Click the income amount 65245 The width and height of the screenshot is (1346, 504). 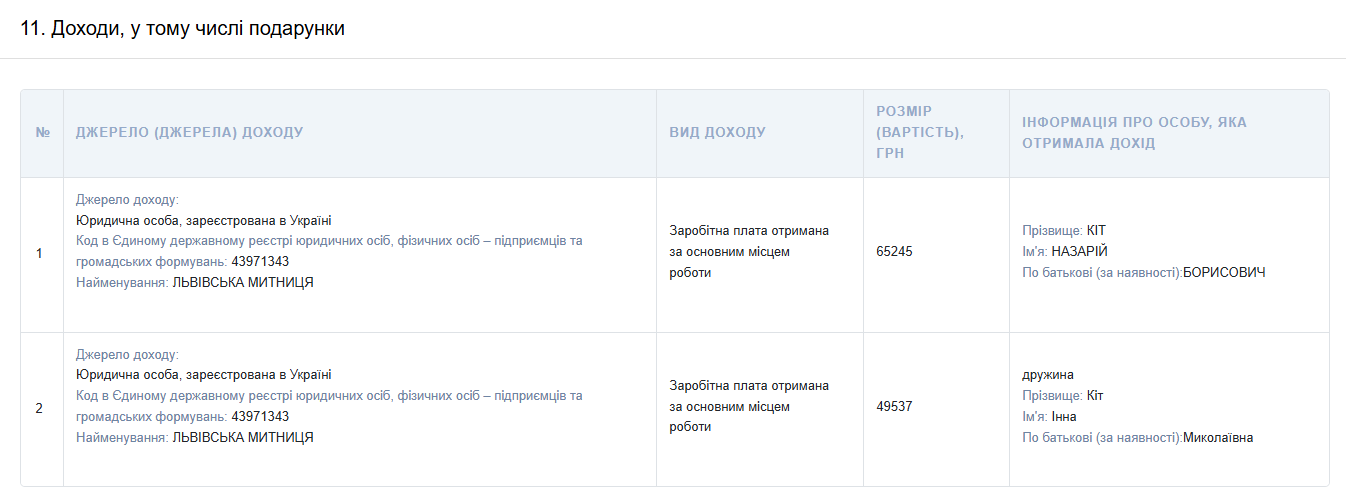[894, 252]
